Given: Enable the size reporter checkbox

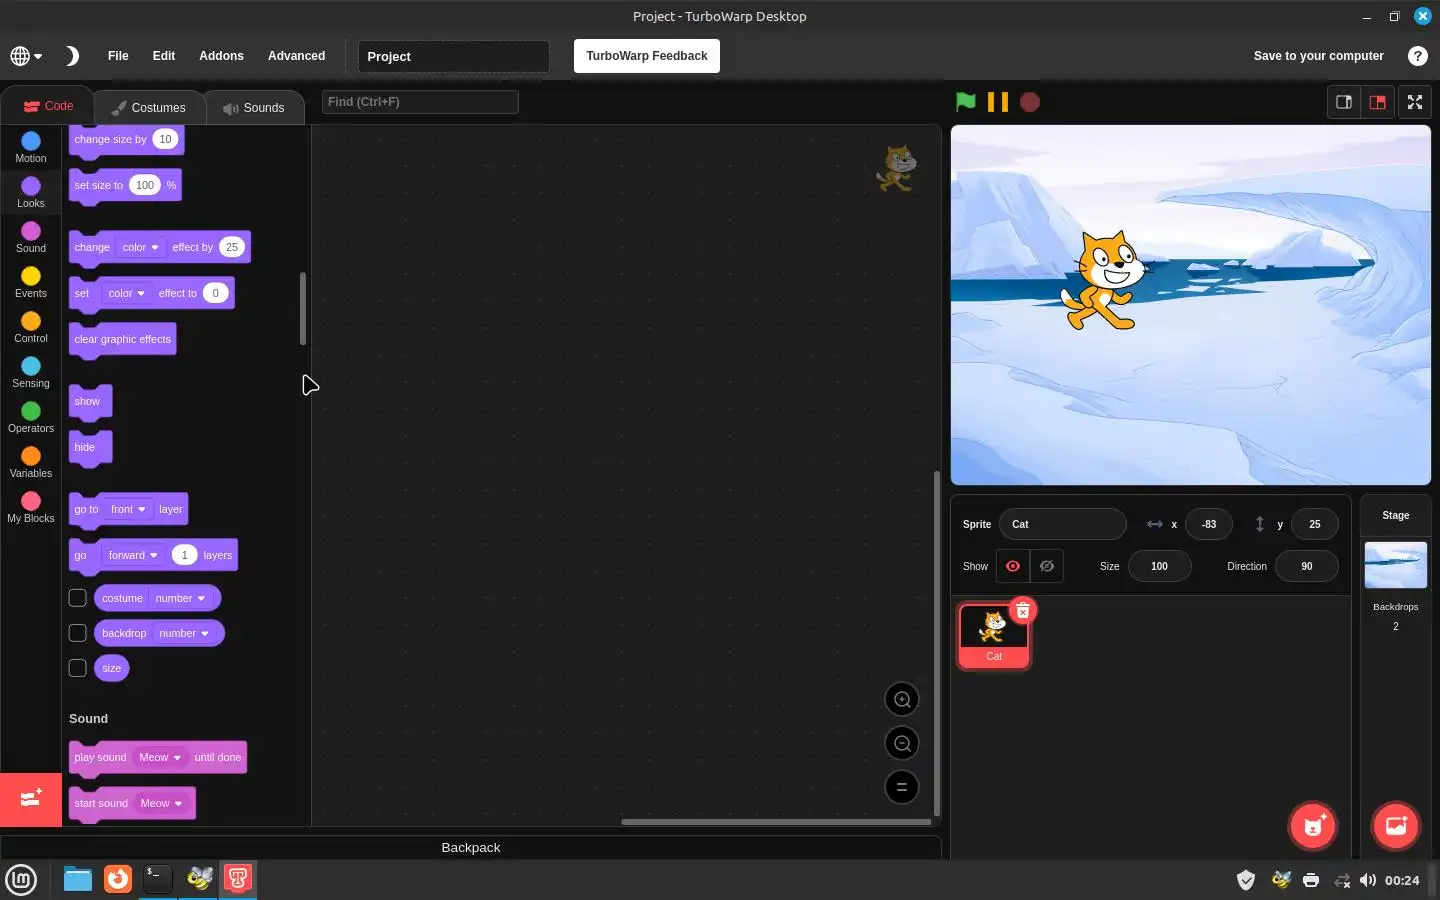Looking at the screenshot, I should (77, 668).
